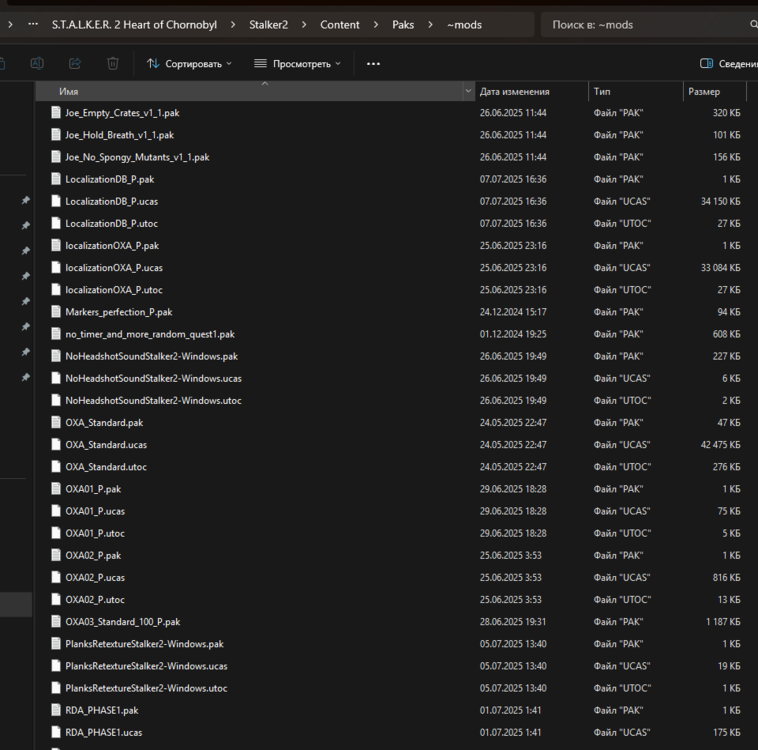The height and width of the screenshot is (750, 758).
Task: Click the delete (trash) toolbar icon
Action: [x=113, y=63]
